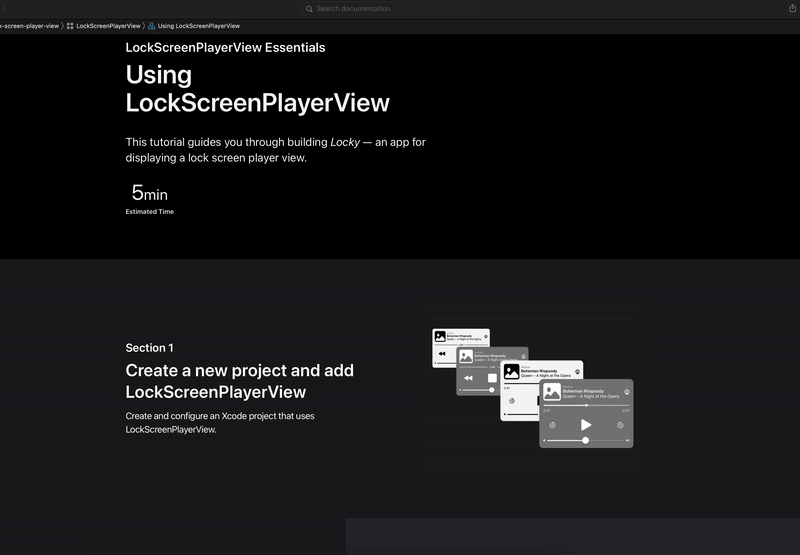Select the Using LockScreenPlayerView breadcrumb
The width and height of the screenshot is (800, 555).
tap(198, 26)
